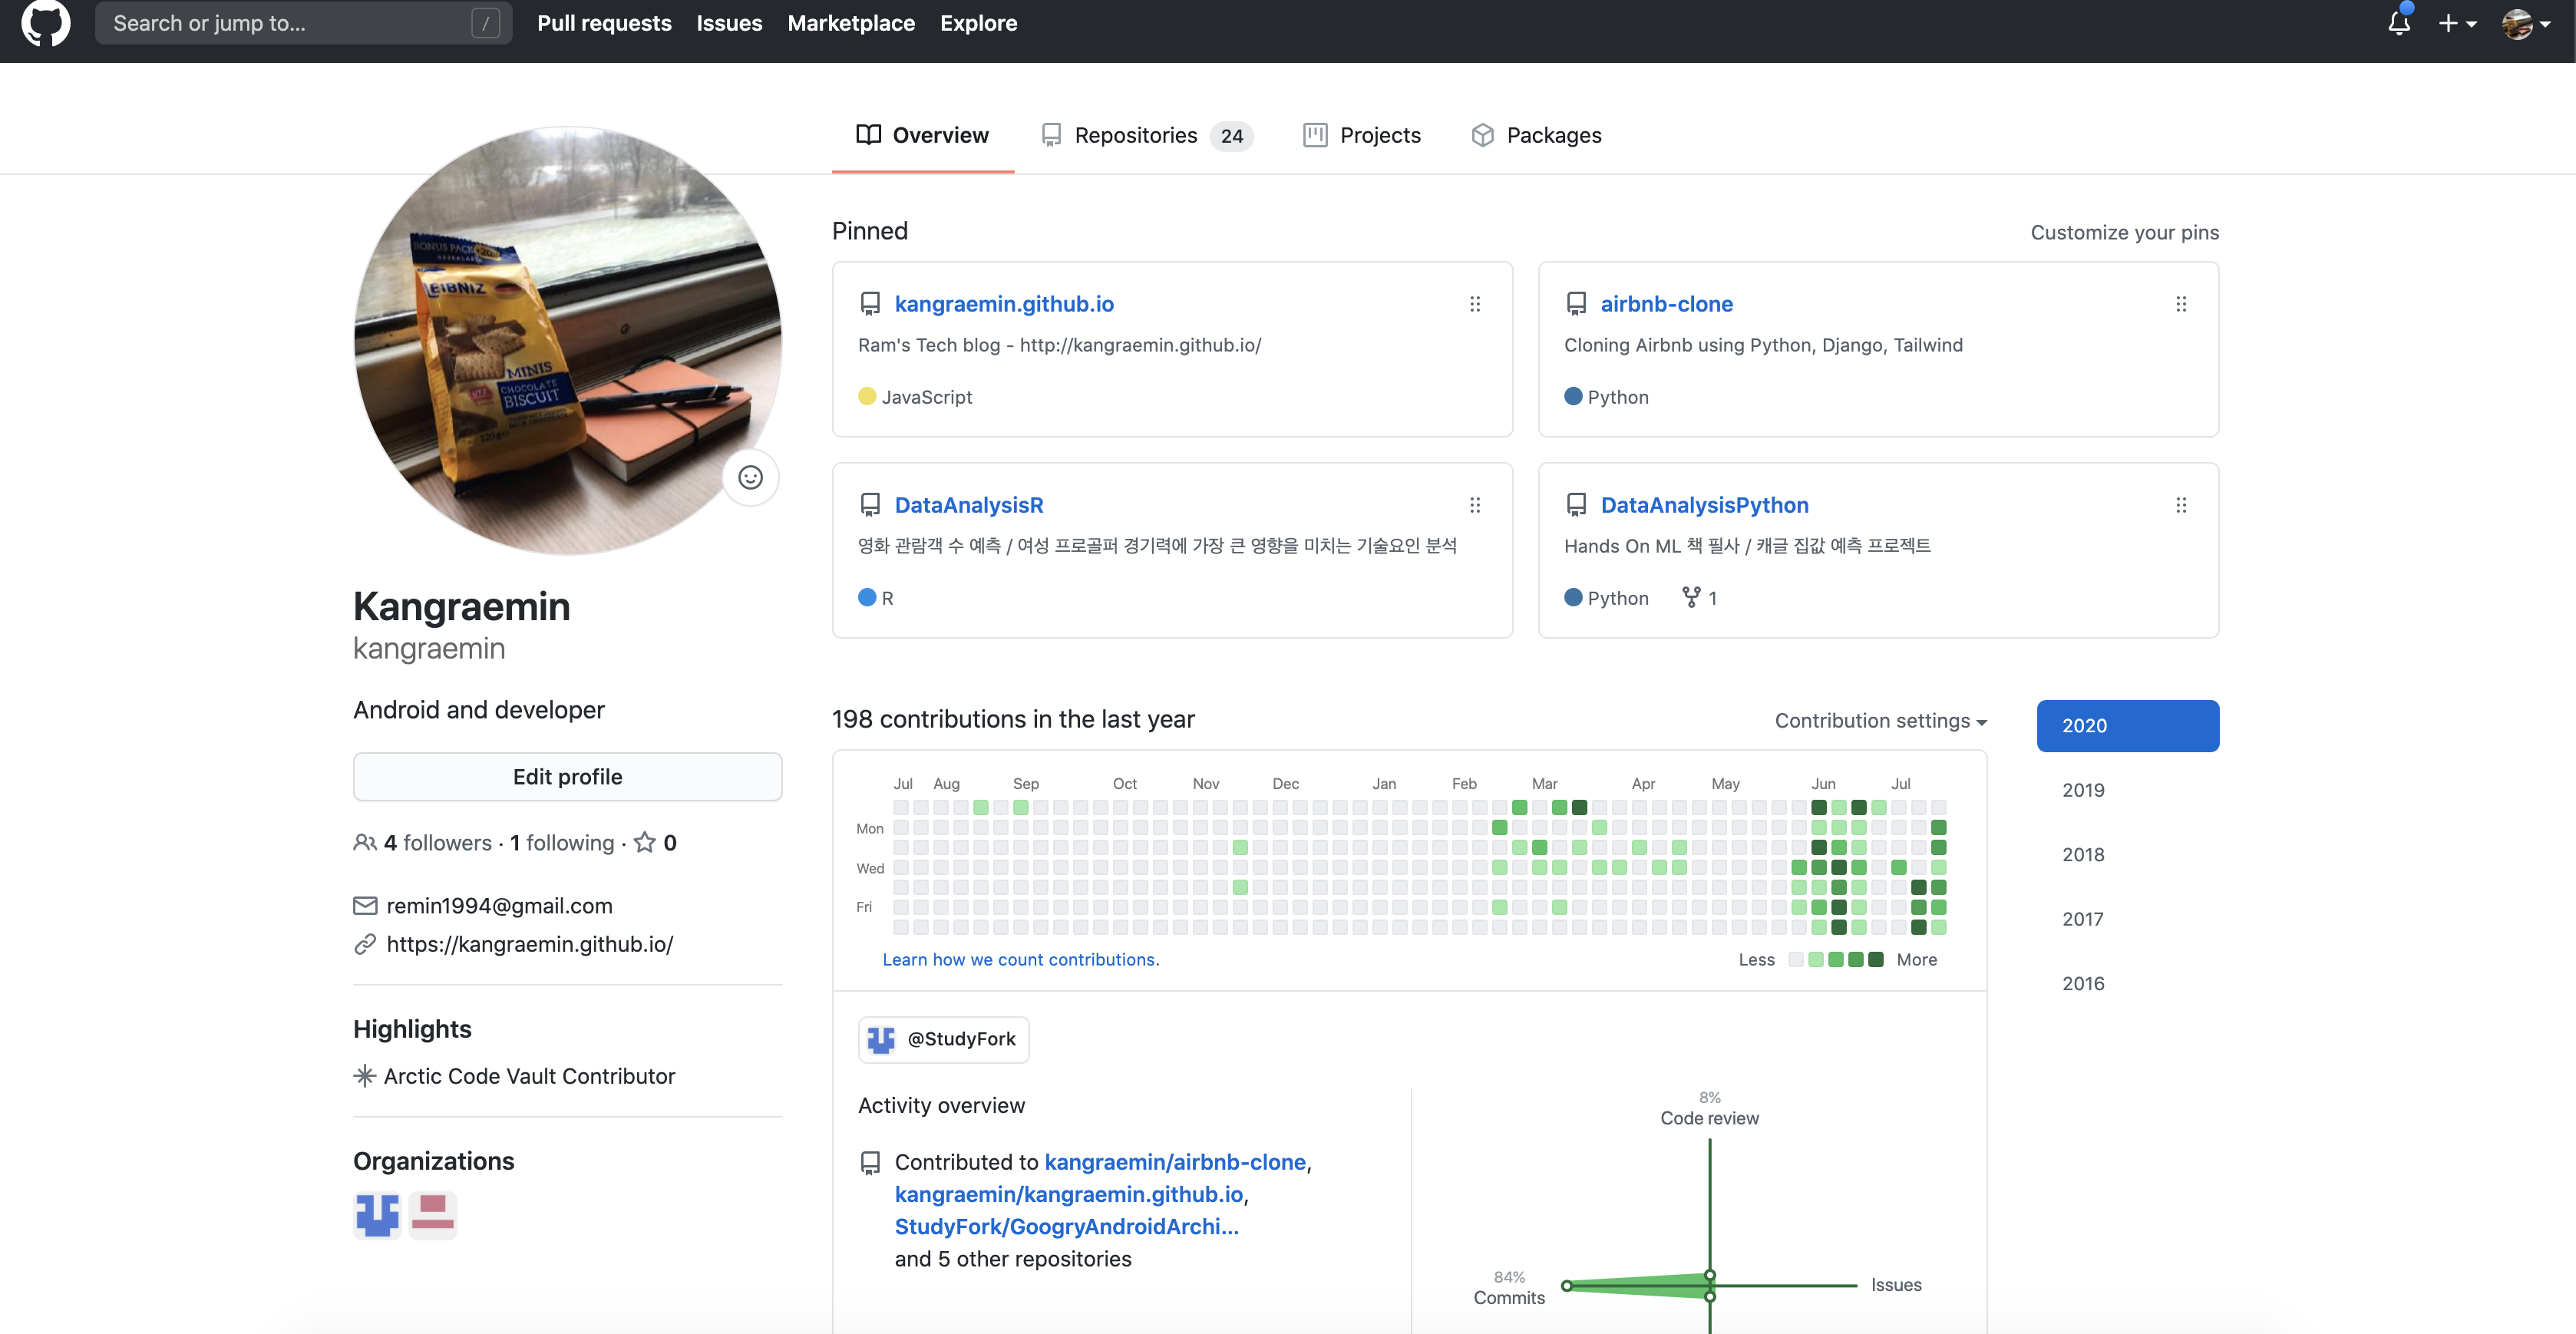2576x1334 pixels.
Task: Expand Contribution settings dropdown
Action: pos(1880,721)
